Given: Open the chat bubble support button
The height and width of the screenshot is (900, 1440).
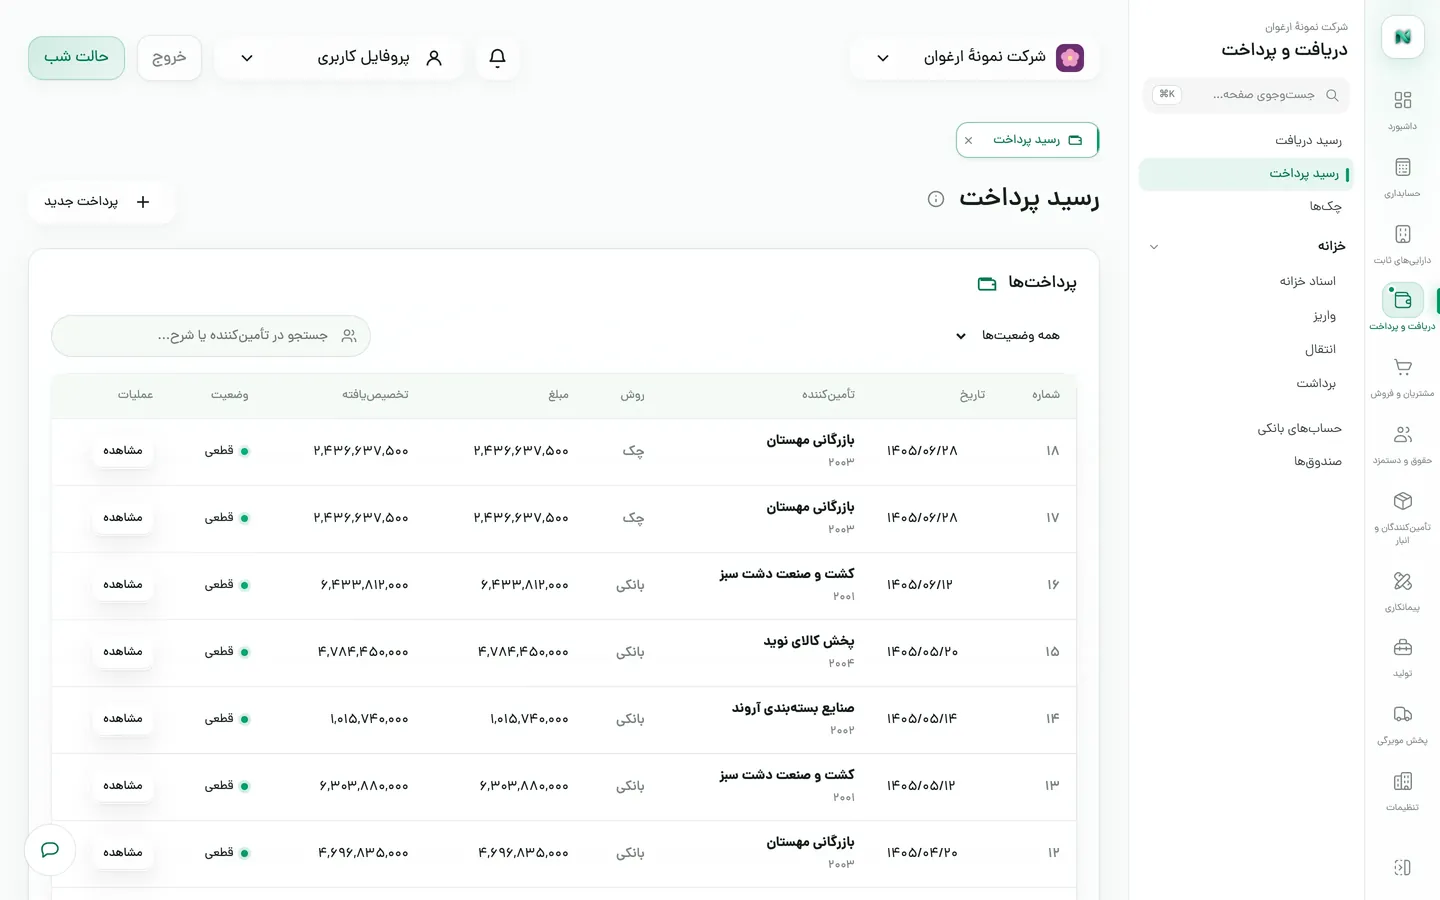Looking at the screenshot, I should coord(50,850).
